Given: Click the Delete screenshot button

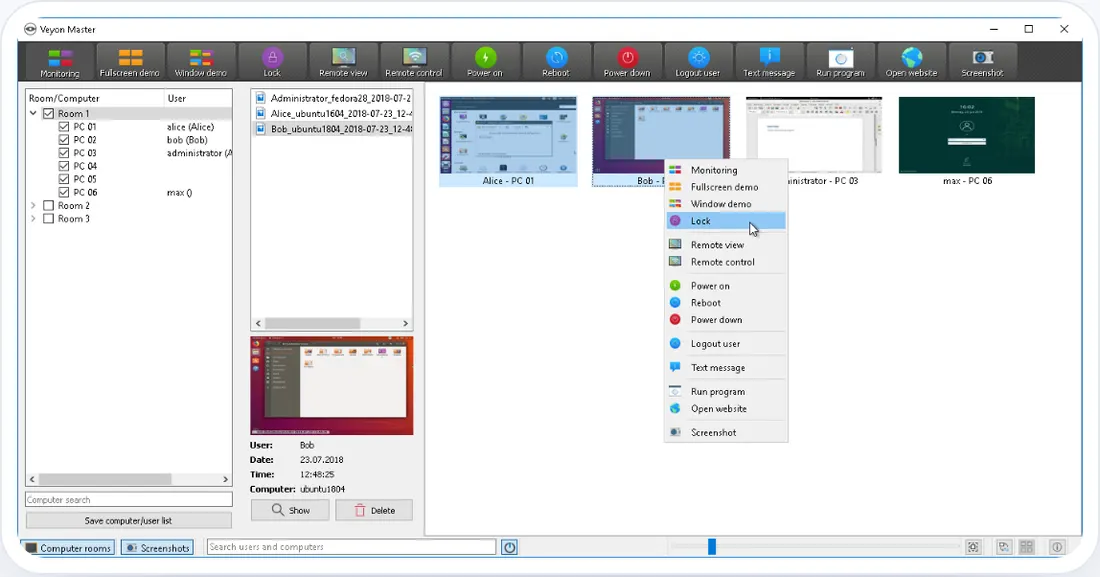Looking at the screenshot, I should tap(374, 510).
